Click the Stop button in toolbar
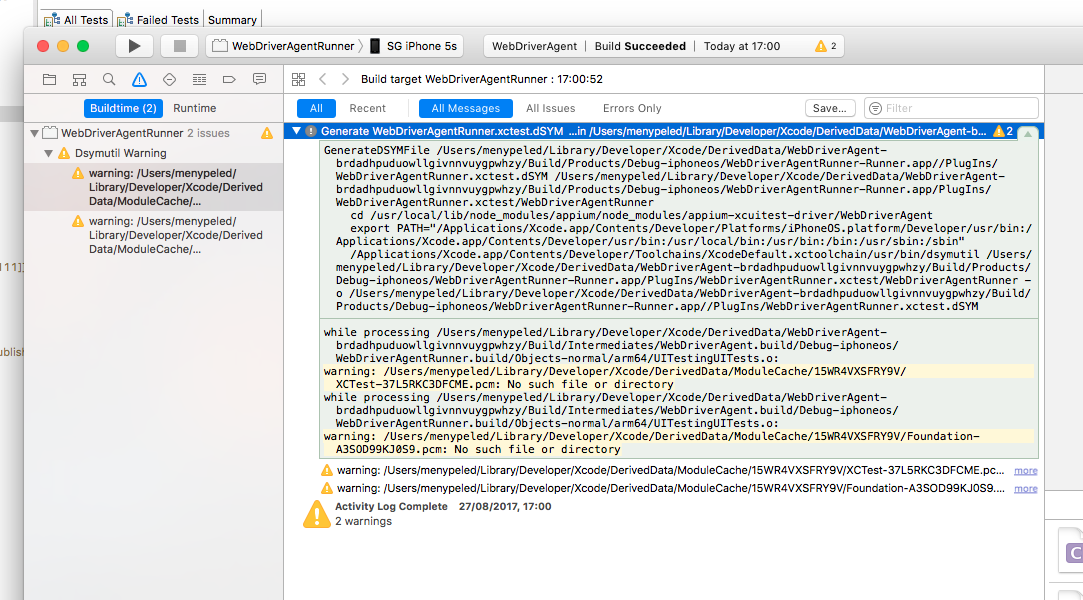1083x600 pixels. (x=180, y=46)
